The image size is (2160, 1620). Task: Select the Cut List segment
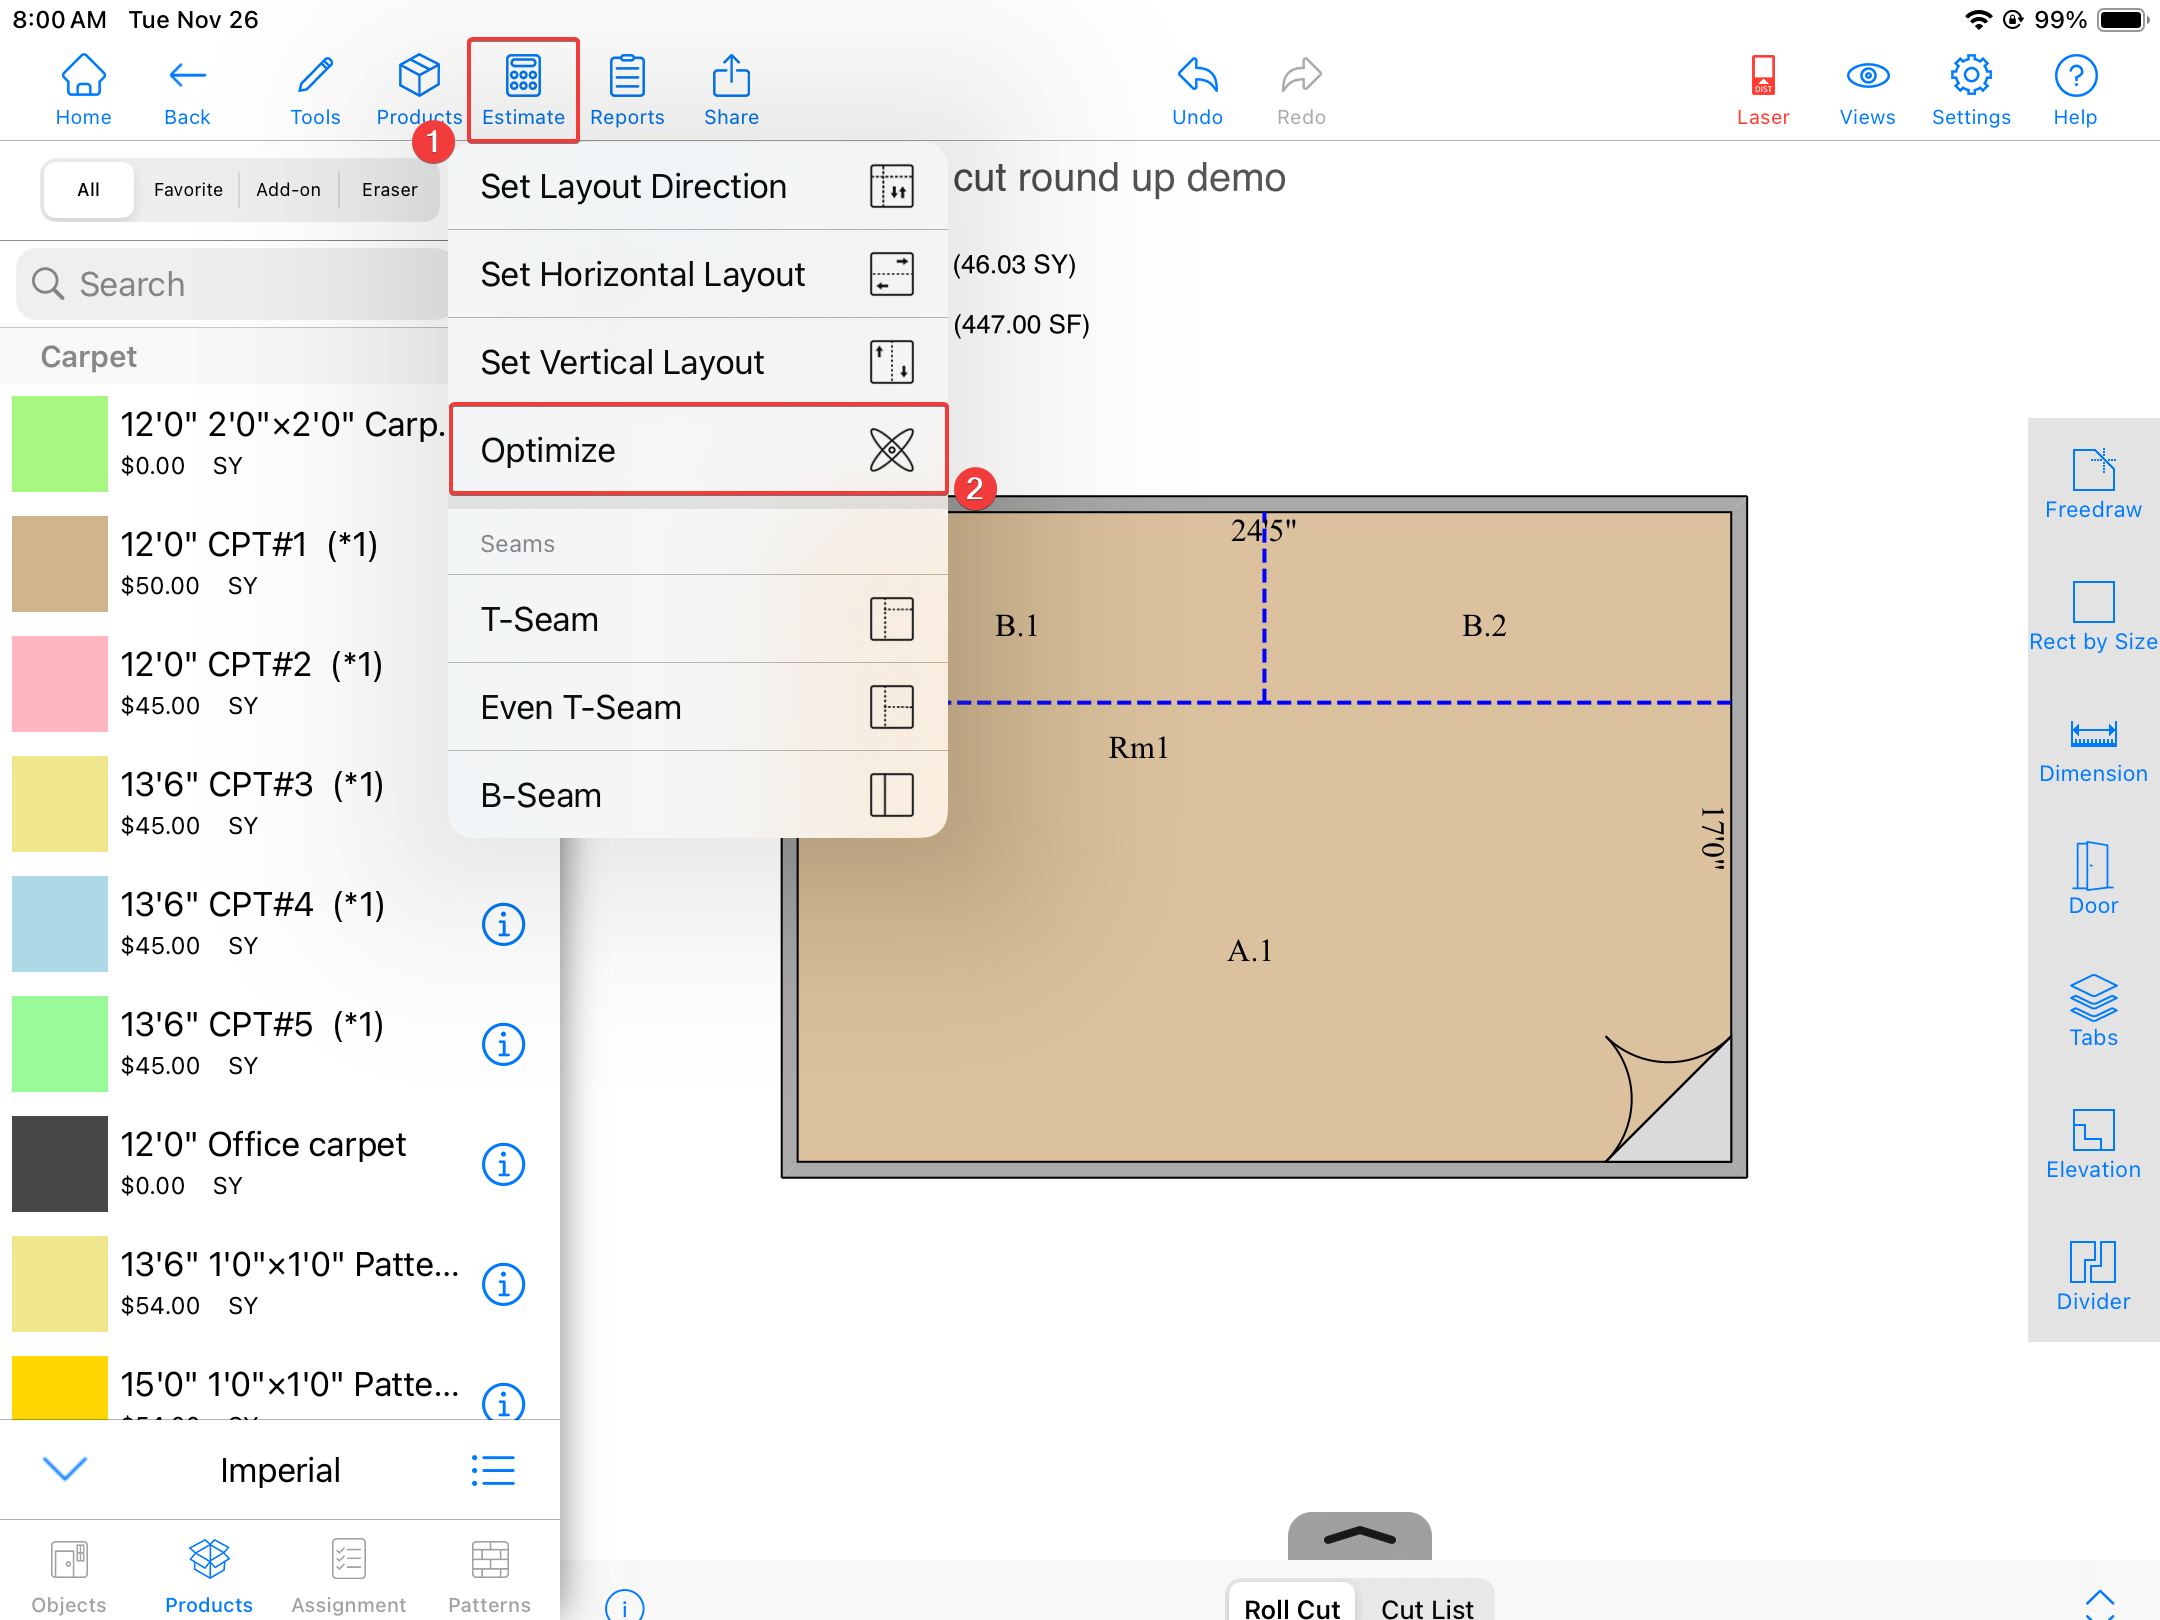coord(1426,1606)
